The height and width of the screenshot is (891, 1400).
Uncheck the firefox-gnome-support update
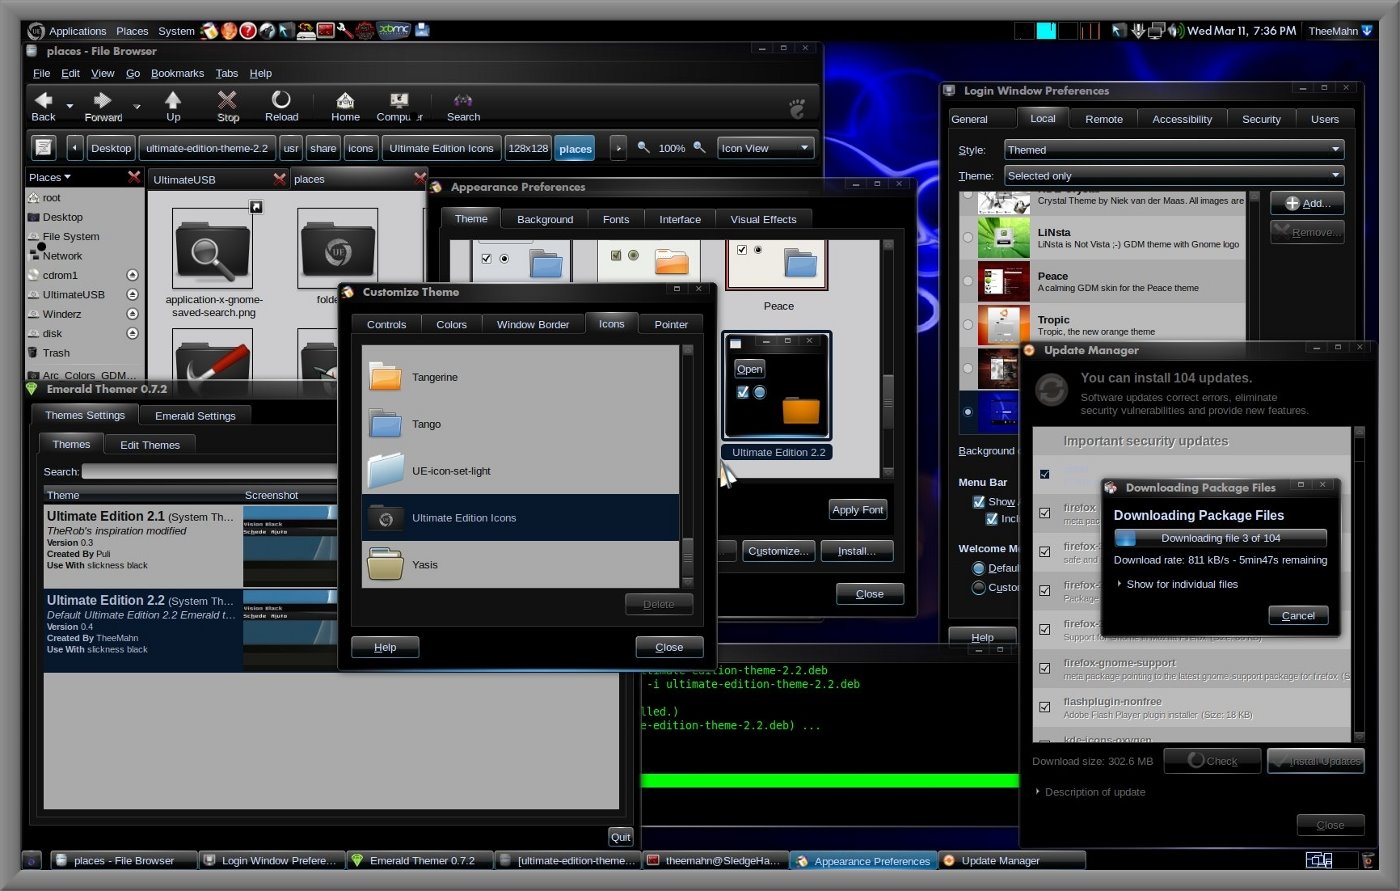click(x=1044, y=668)
